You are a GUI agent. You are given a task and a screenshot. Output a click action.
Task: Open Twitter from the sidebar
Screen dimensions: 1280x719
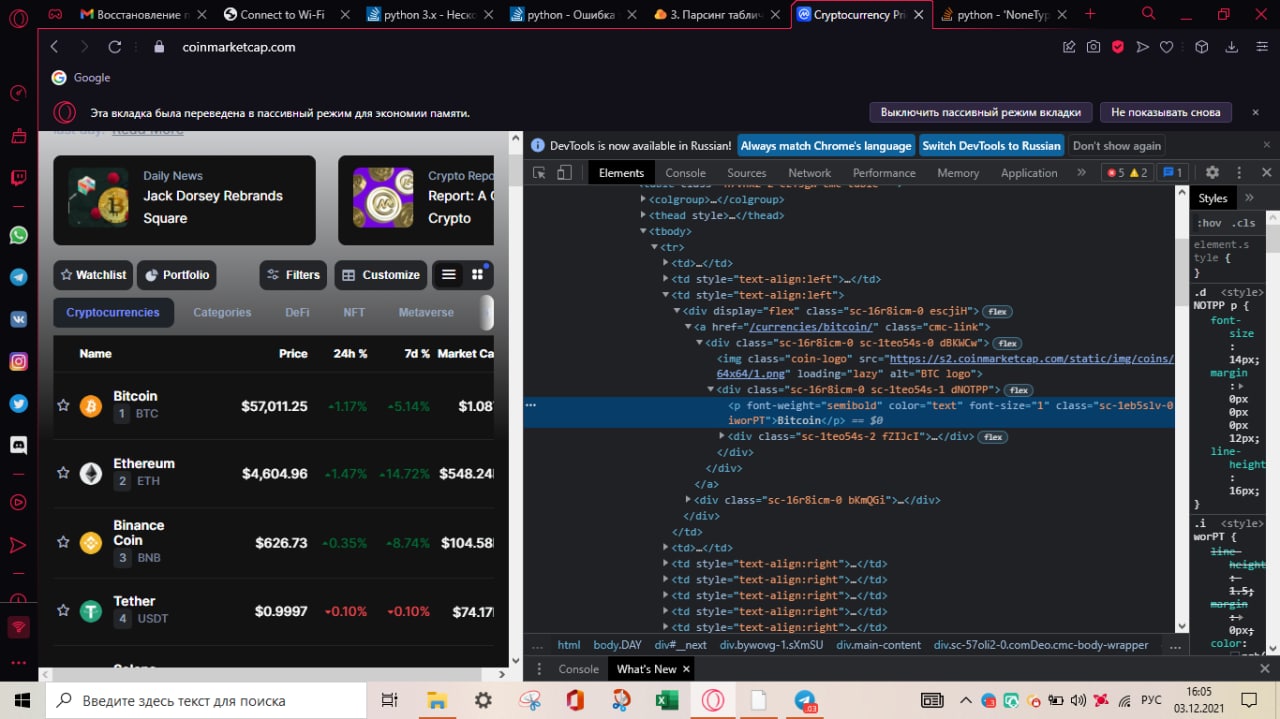(18, 403)
